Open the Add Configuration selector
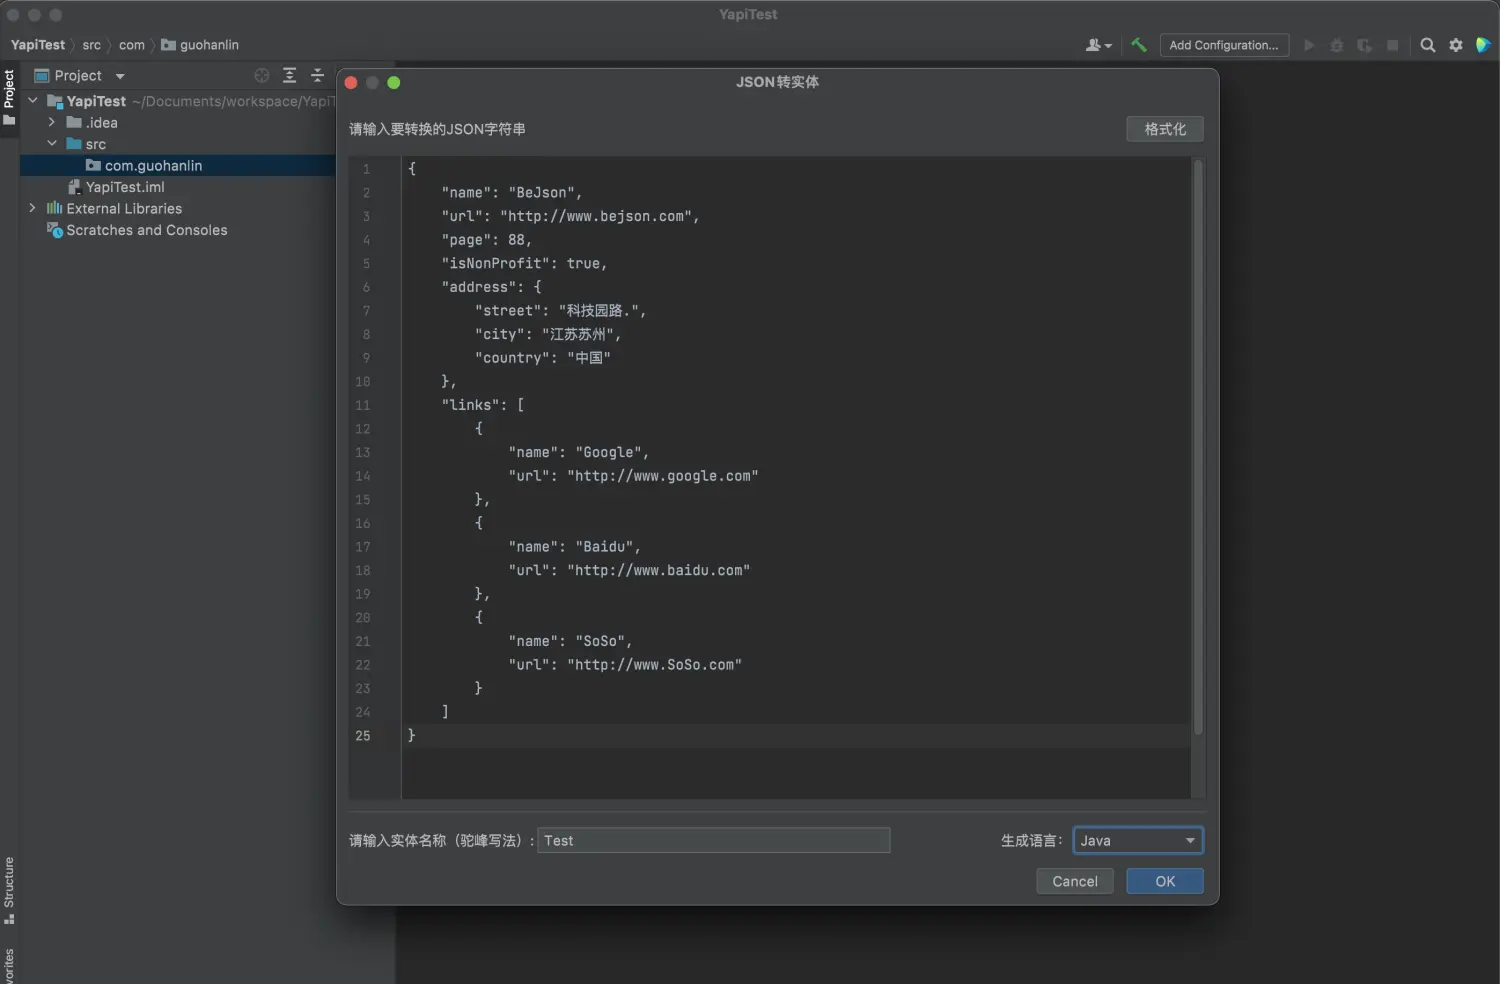Image resolution: width=1500 pixels, height=984 pixels. 1224,45
